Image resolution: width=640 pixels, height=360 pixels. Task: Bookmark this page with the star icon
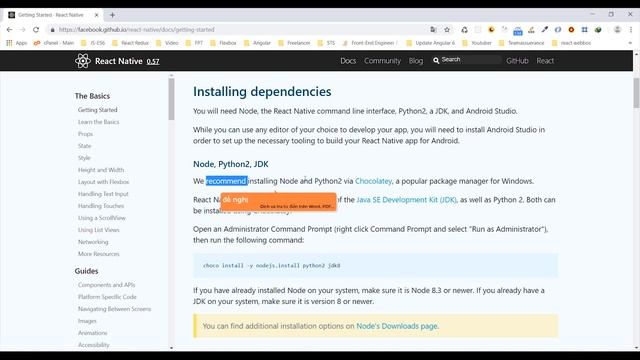447,30
